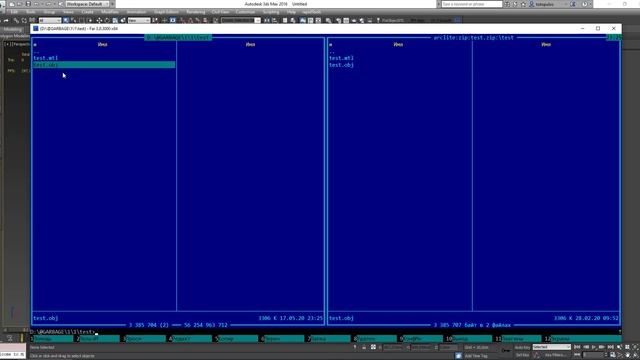640x360 pixels.
Task: Open the reference coordinate View dropdown
Action: [x=139, y=20]
